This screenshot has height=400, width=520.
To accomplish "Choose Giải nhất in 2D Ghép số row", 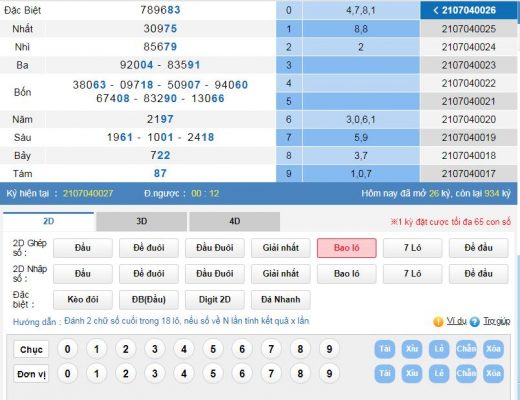I will [281, 248].
